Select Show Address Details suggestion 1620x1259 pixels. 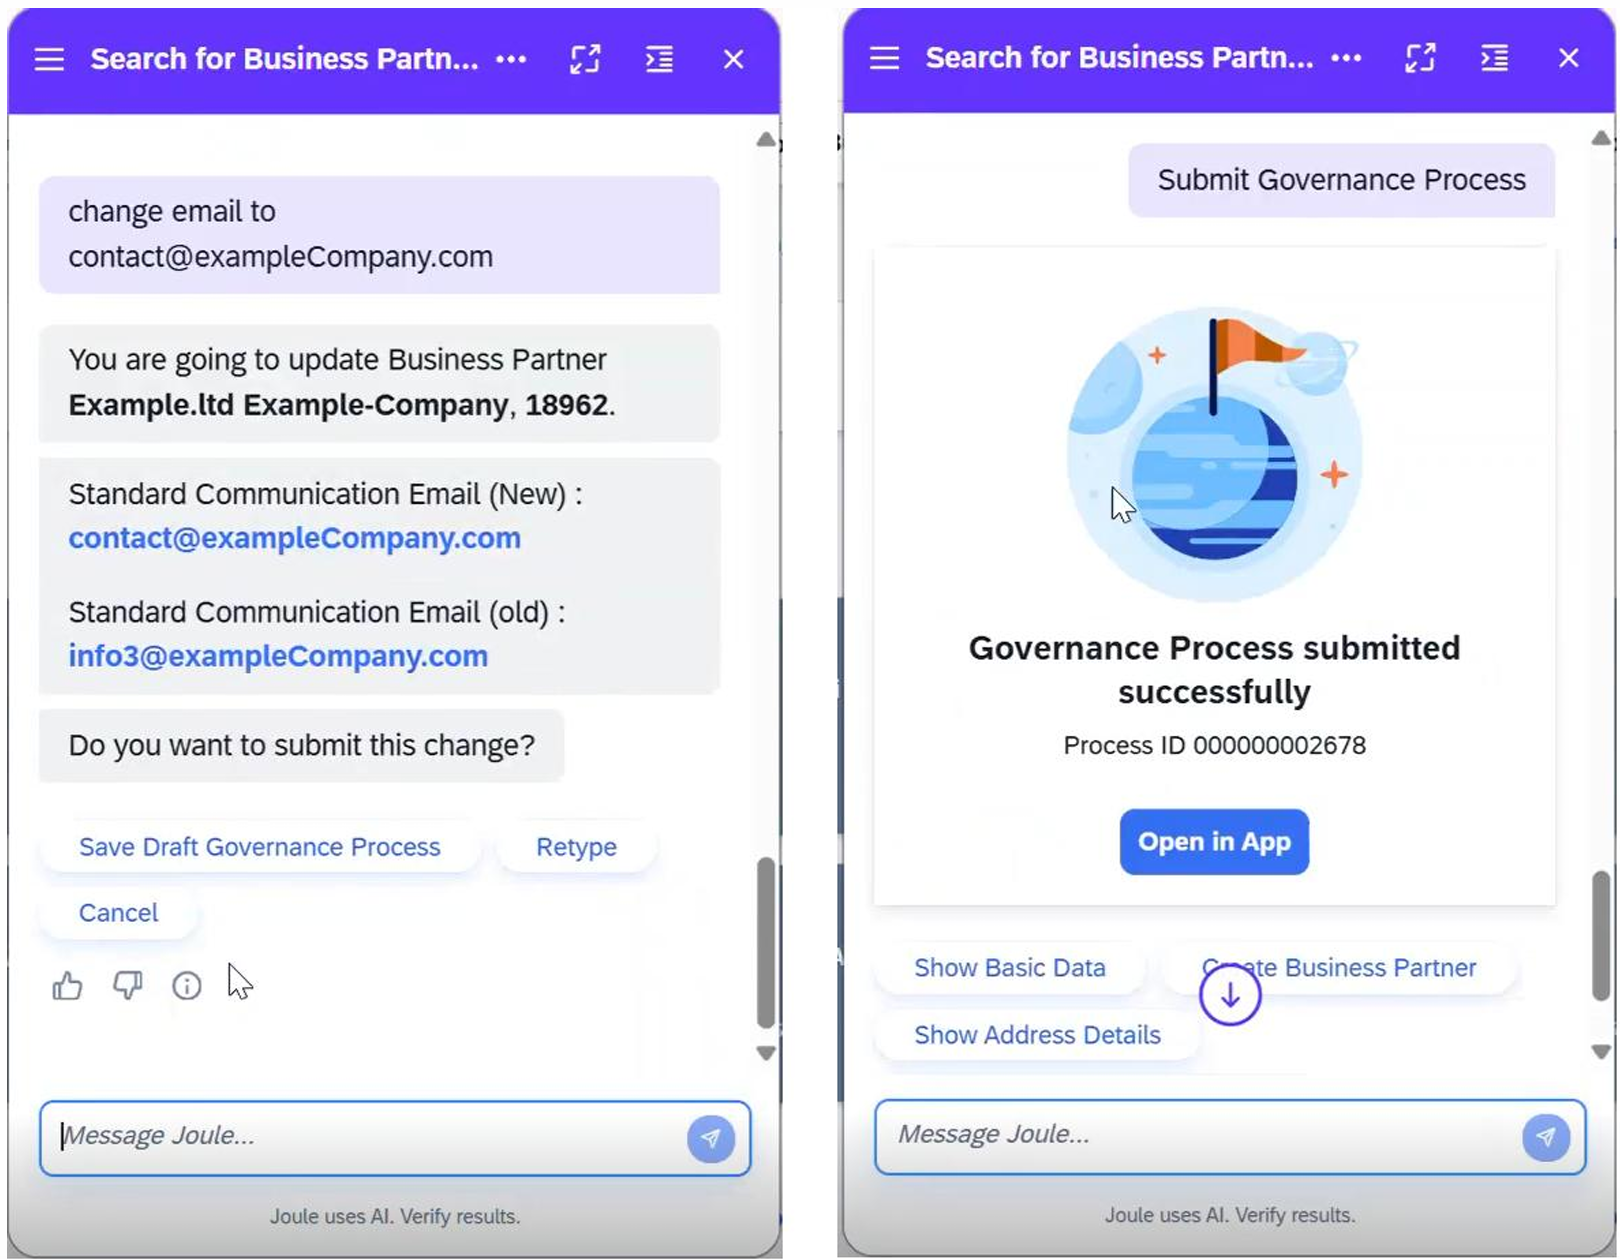pos(1037,1035)
